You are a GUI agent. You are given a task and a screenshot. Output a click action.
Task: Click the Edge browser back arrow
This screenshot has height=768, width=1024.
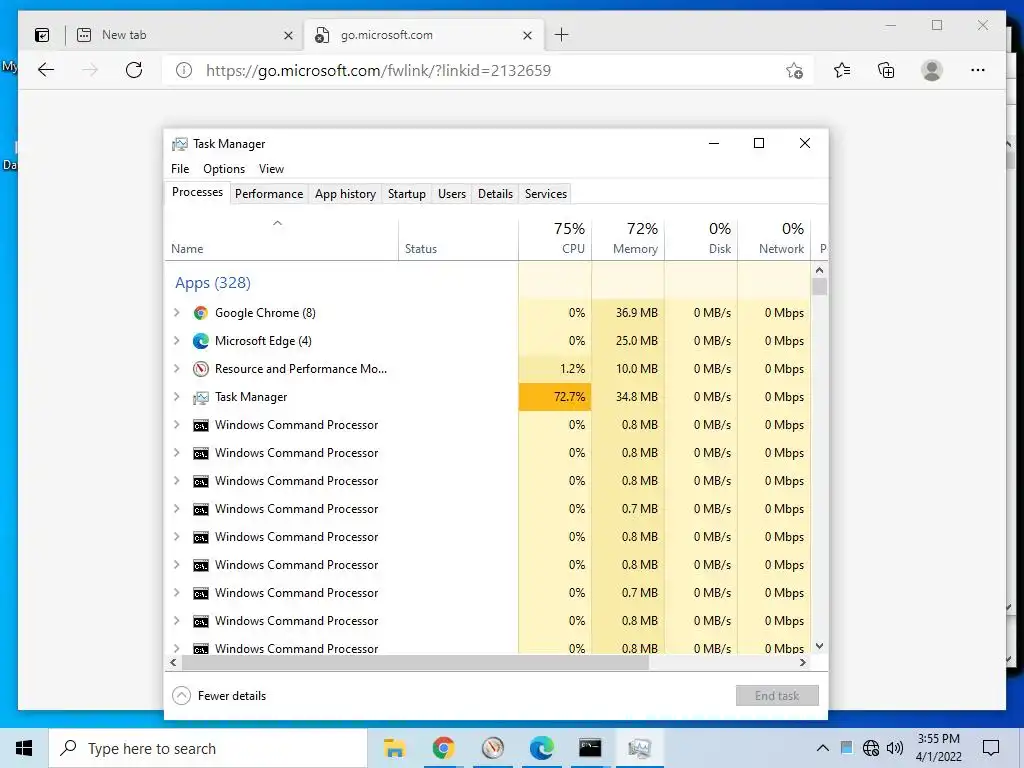click(x=46, y=70)
